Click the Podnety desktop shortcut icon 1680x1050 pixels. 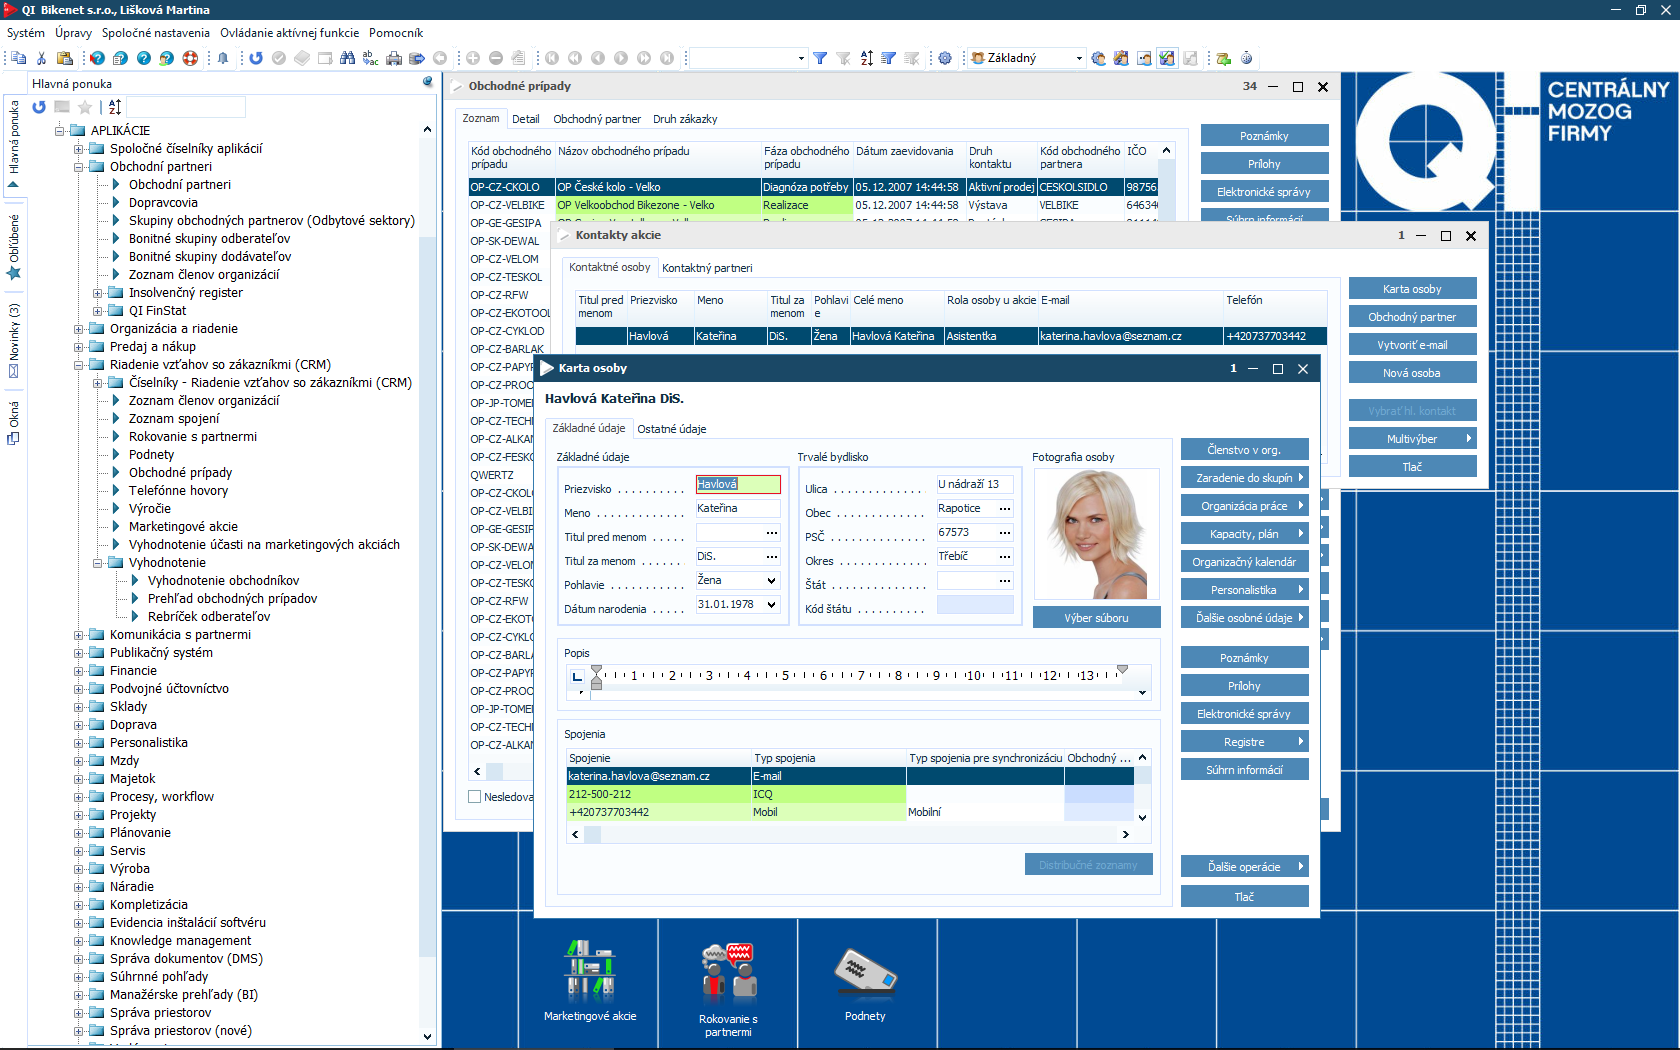(865, 972)
